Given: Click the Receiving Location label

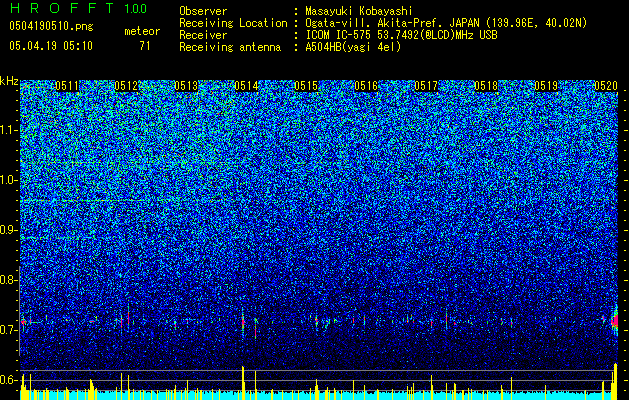Looking at the screenshot, I should (x=233, y=23).
